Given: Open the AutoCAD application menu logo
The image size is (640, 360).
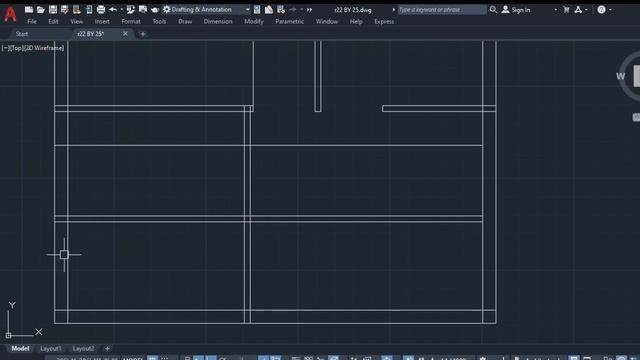Looking at the screenshot, I should (x=10, y=14).
